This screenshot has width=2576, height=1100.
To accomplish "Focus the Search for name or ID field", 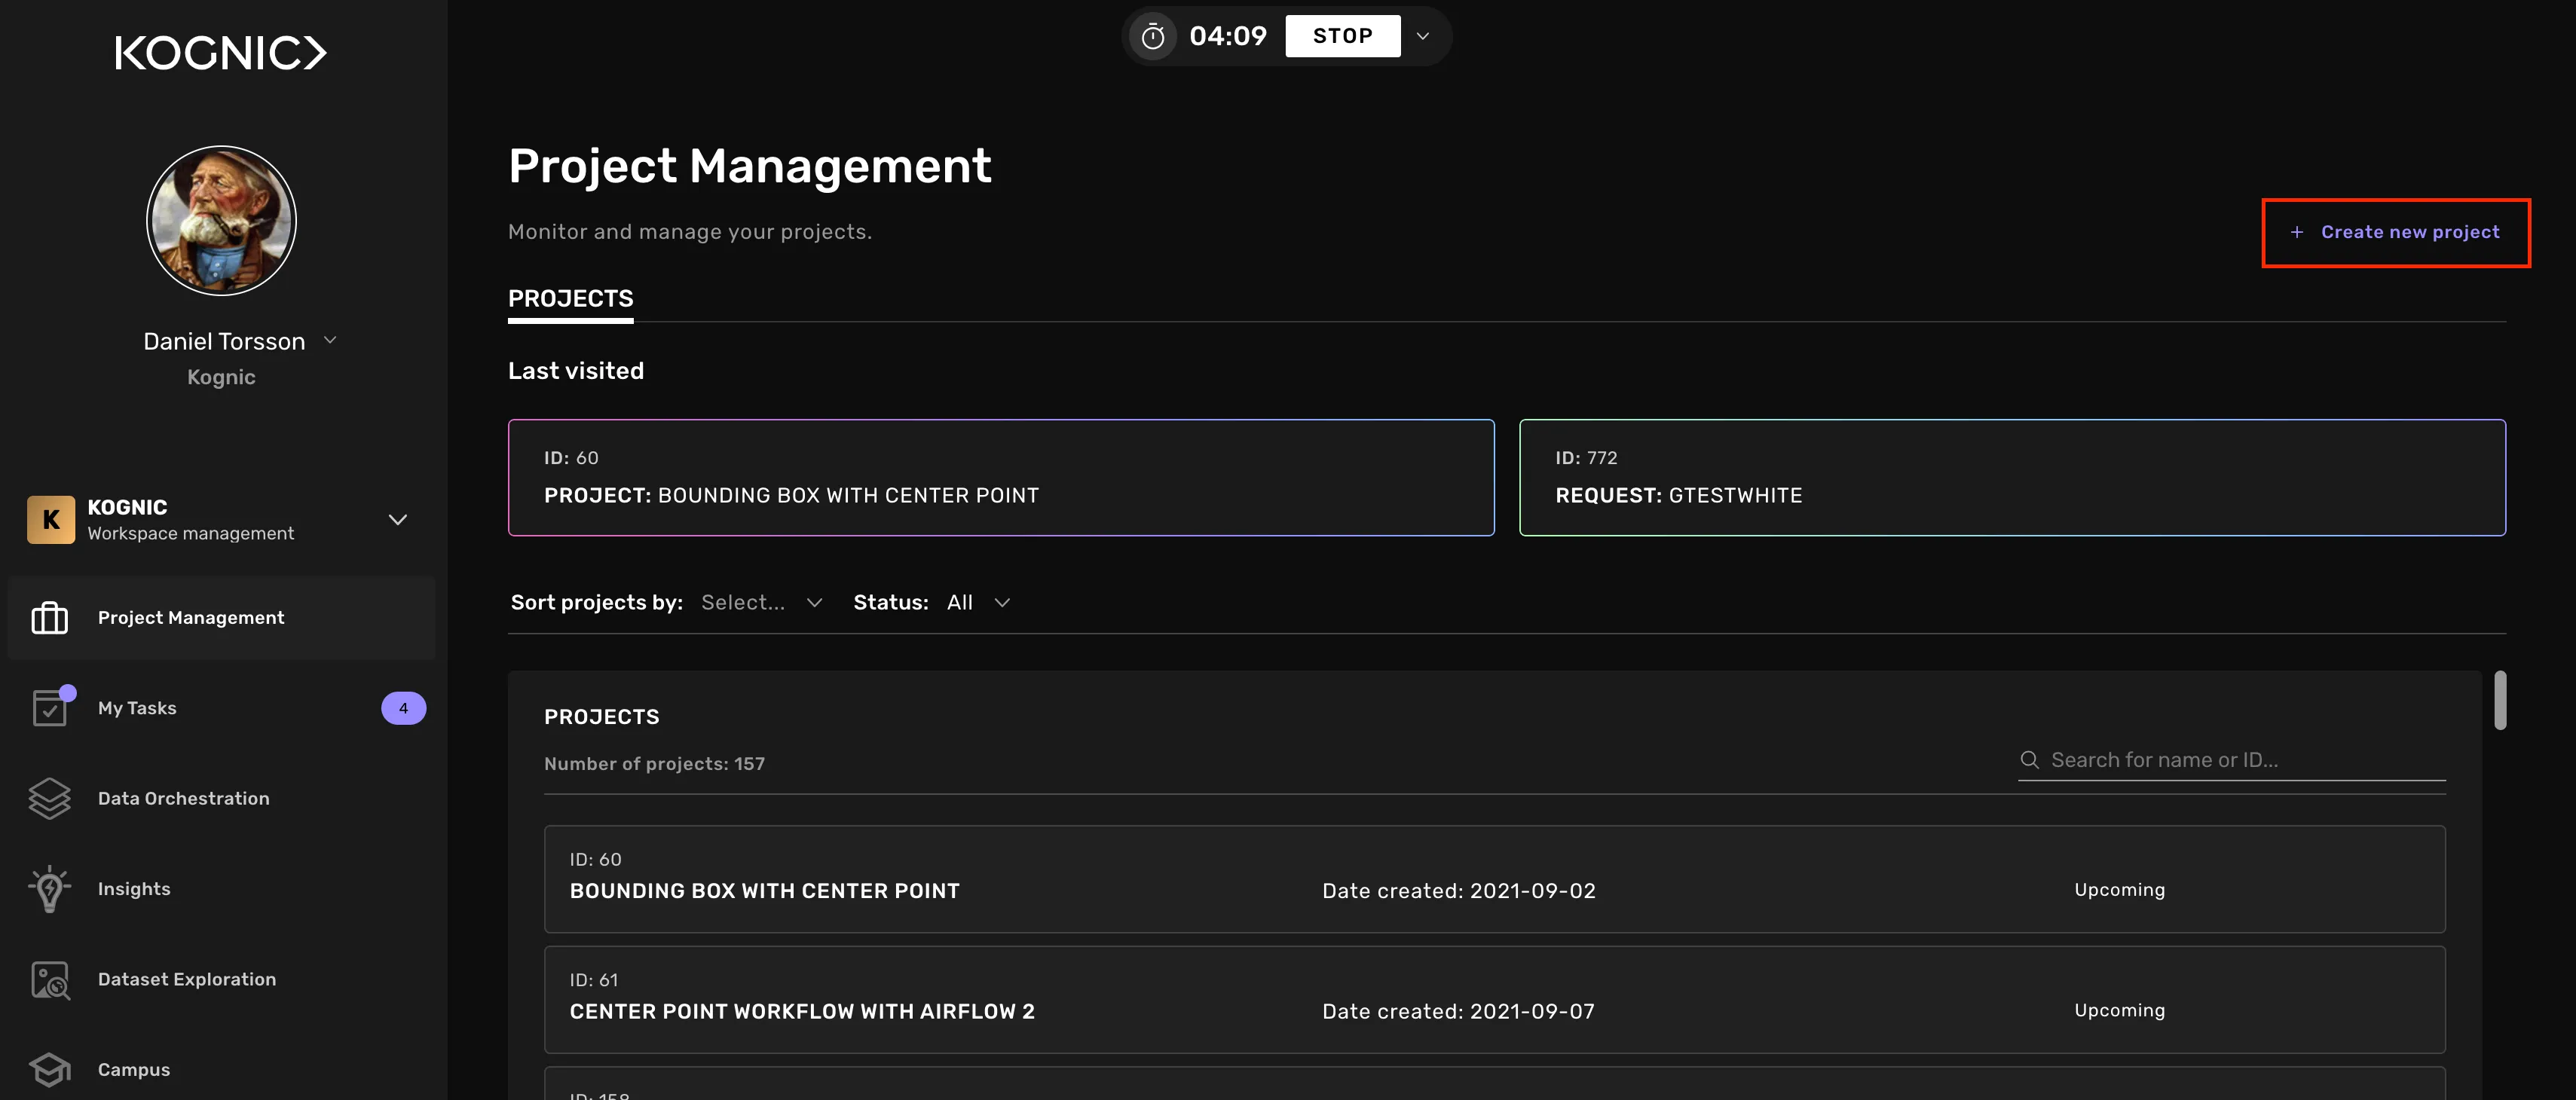I will point(2232,760).
